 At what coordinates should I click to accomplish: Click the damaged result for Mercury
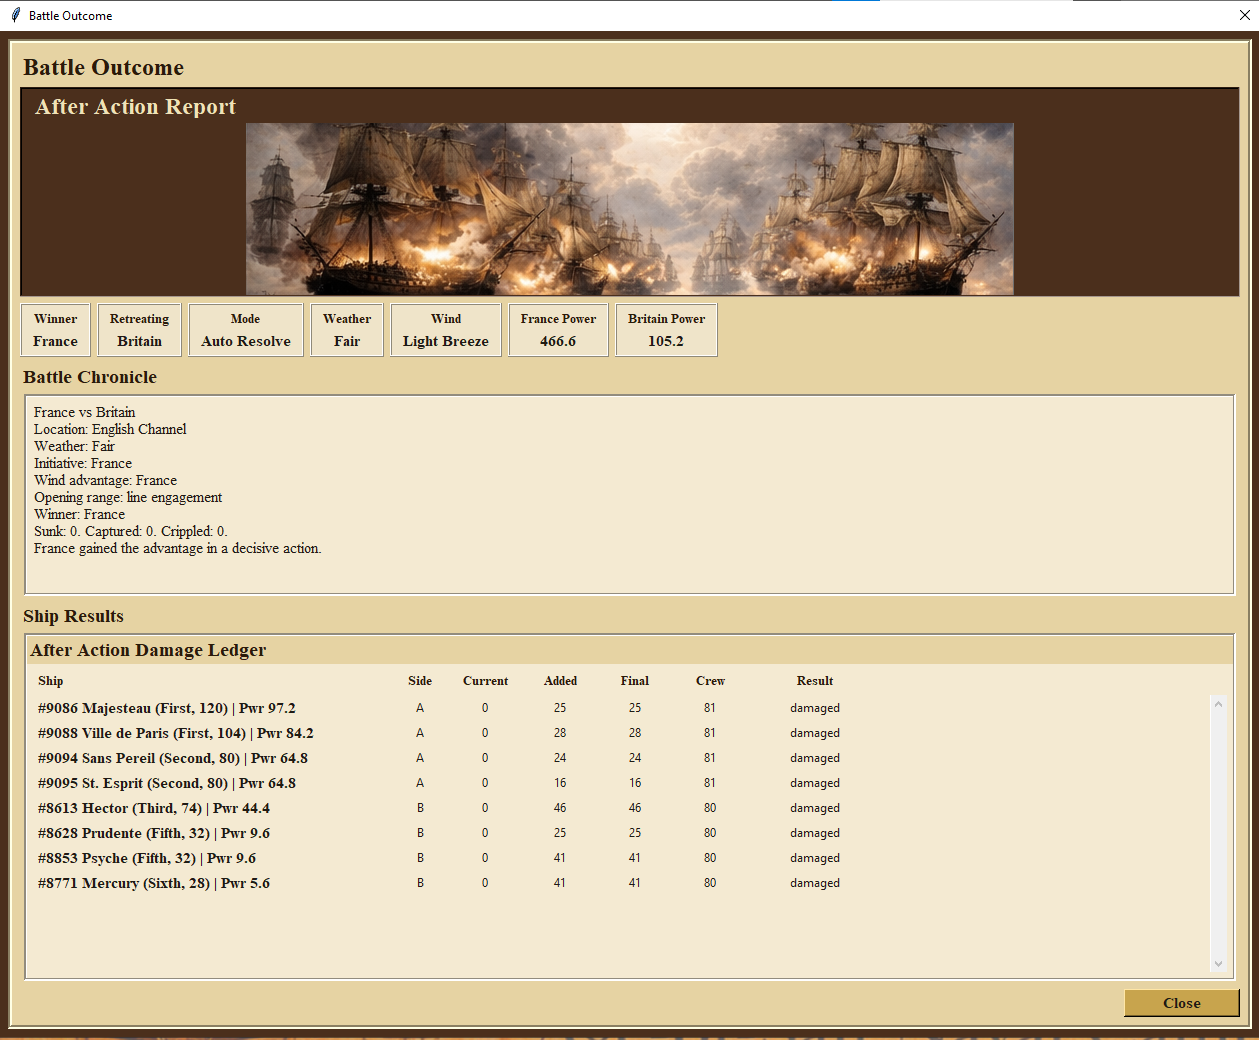point(815,883)
